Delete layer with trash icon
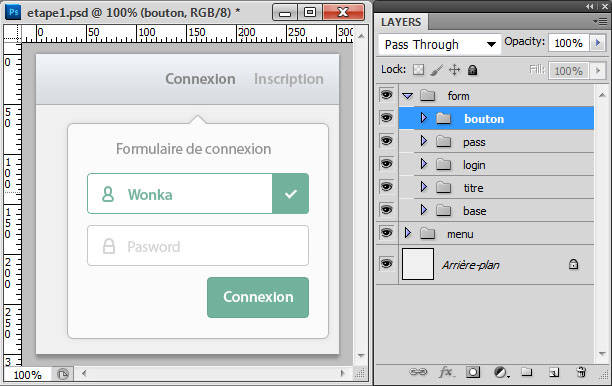Viewport: 612px width, 386px height. [581, 372]
